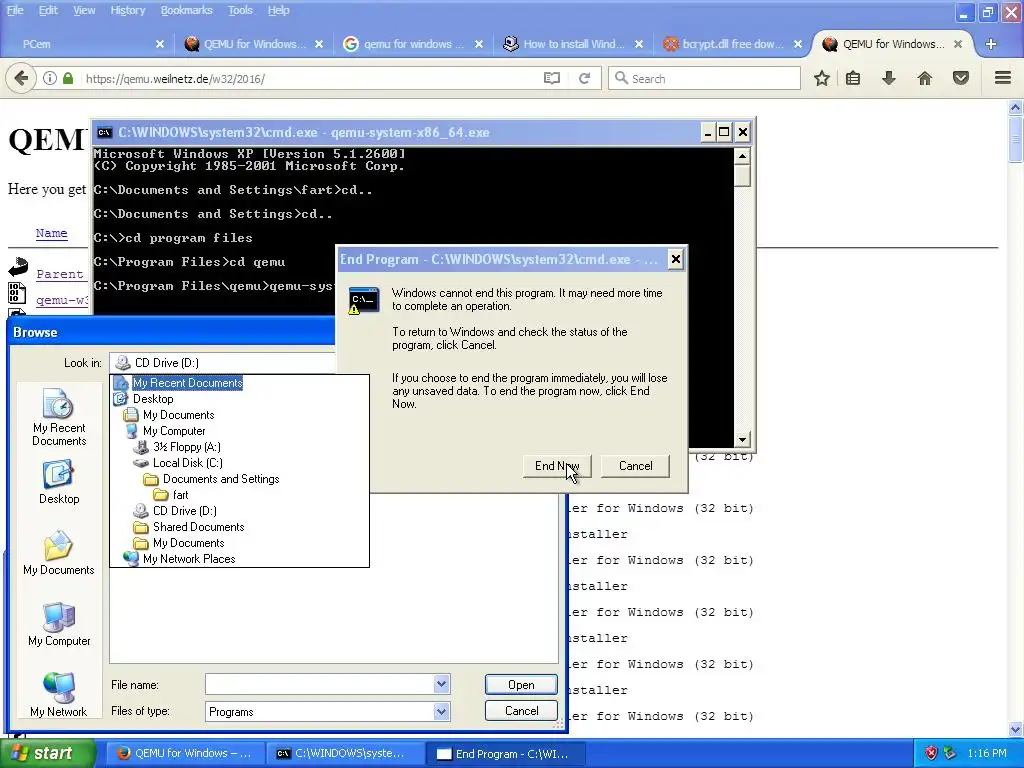Switch to QEMU for Windows taskbar button
The width and height of the screenshot is (1024, 768).
(186, 753)
